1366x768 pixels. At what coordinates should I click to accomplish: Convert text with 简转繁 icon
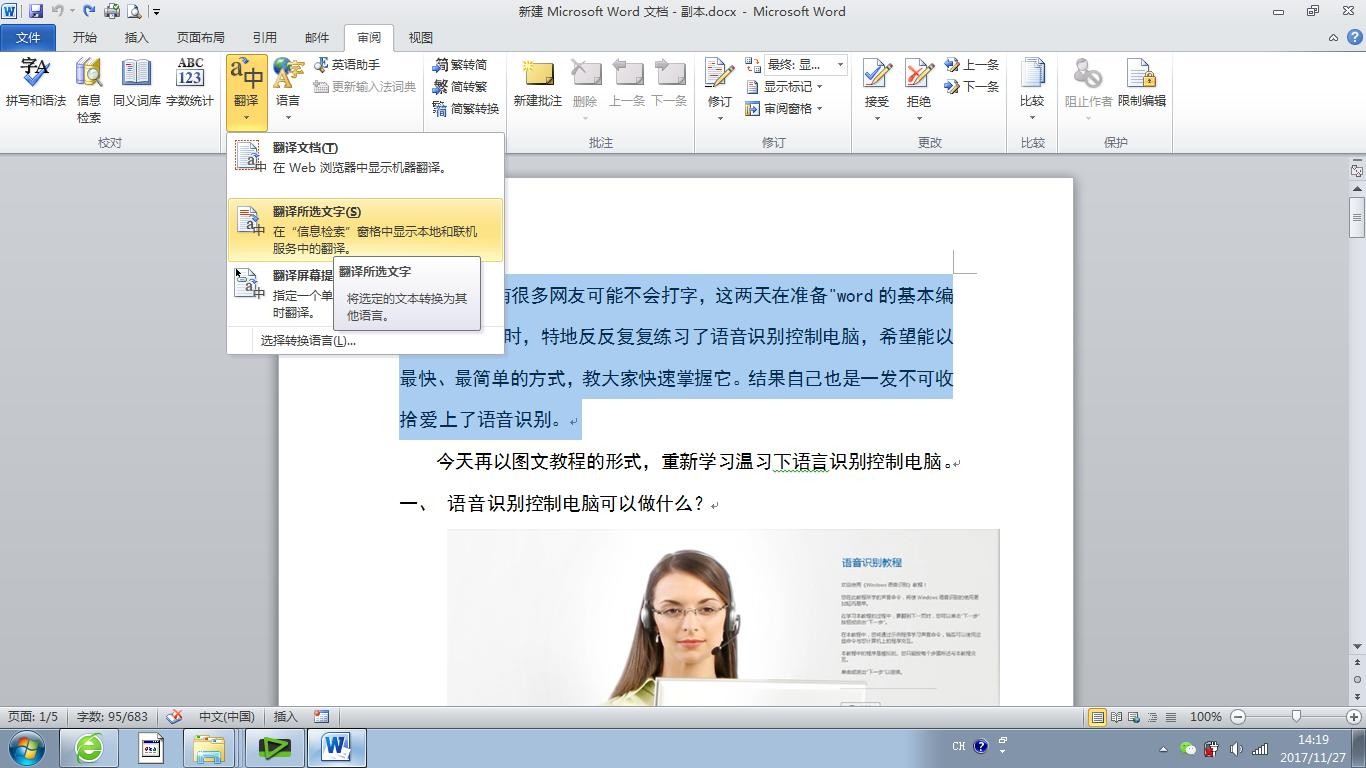click(x=461, y=87)
